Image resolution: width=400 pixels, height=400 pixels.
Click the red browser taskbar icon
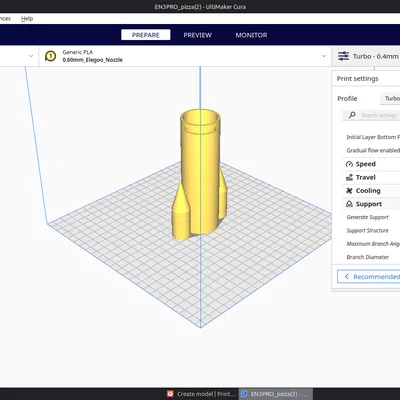(170, 394)
